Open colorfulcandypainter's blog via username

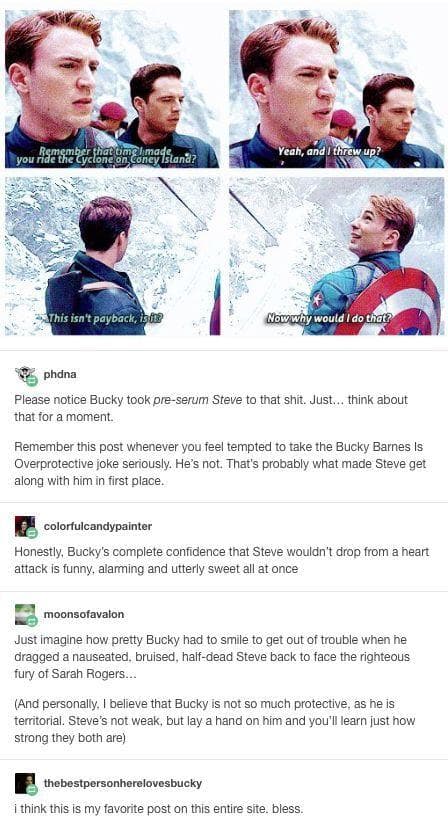click(98, 526)
